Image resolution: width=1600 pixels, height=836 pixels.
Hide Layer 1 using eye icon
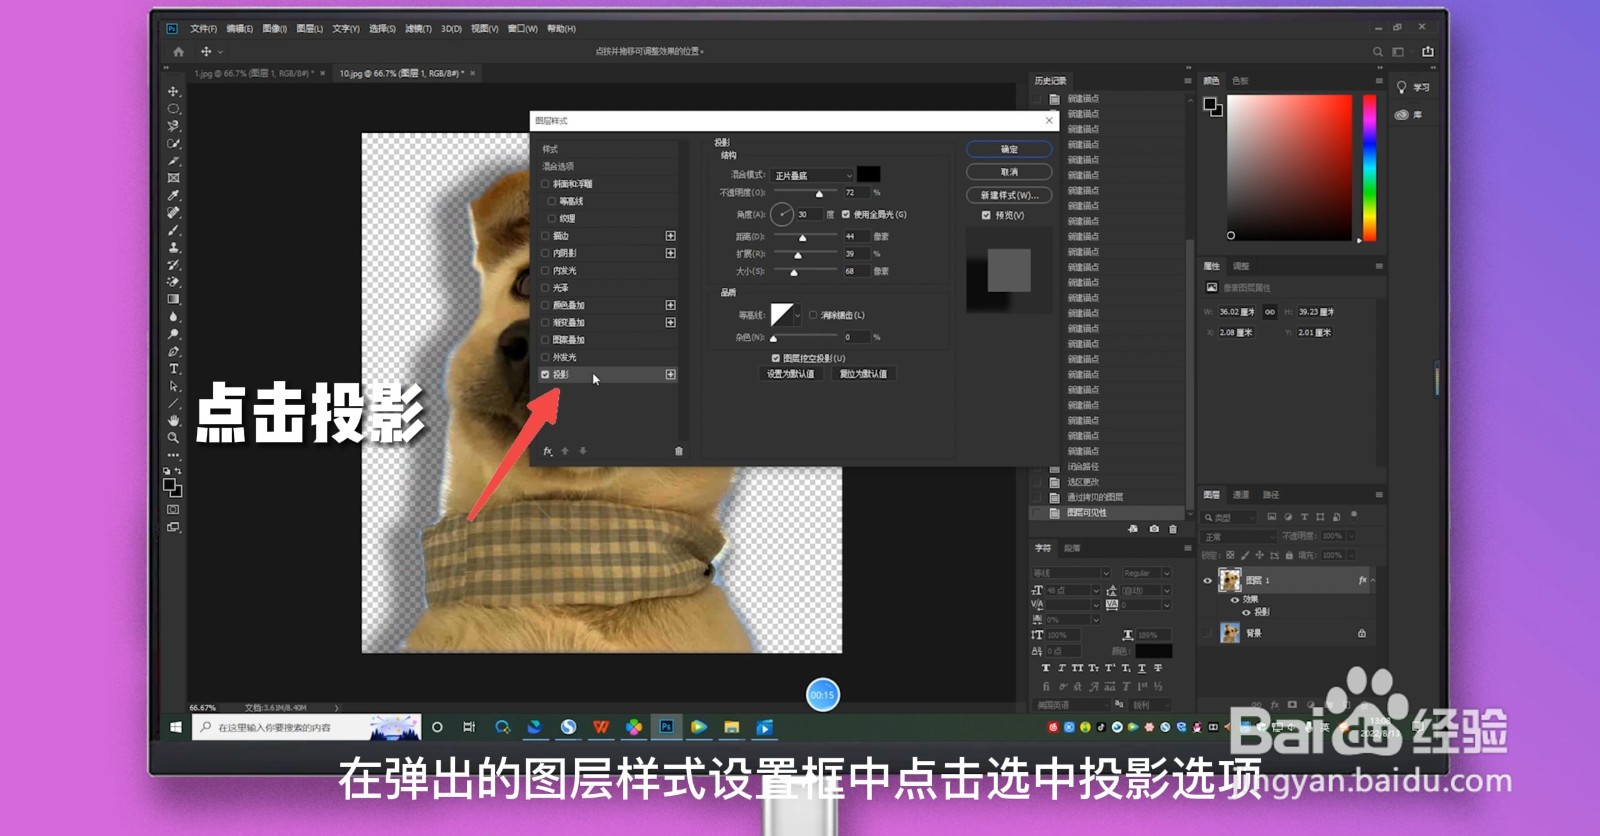click(1207, 580)
